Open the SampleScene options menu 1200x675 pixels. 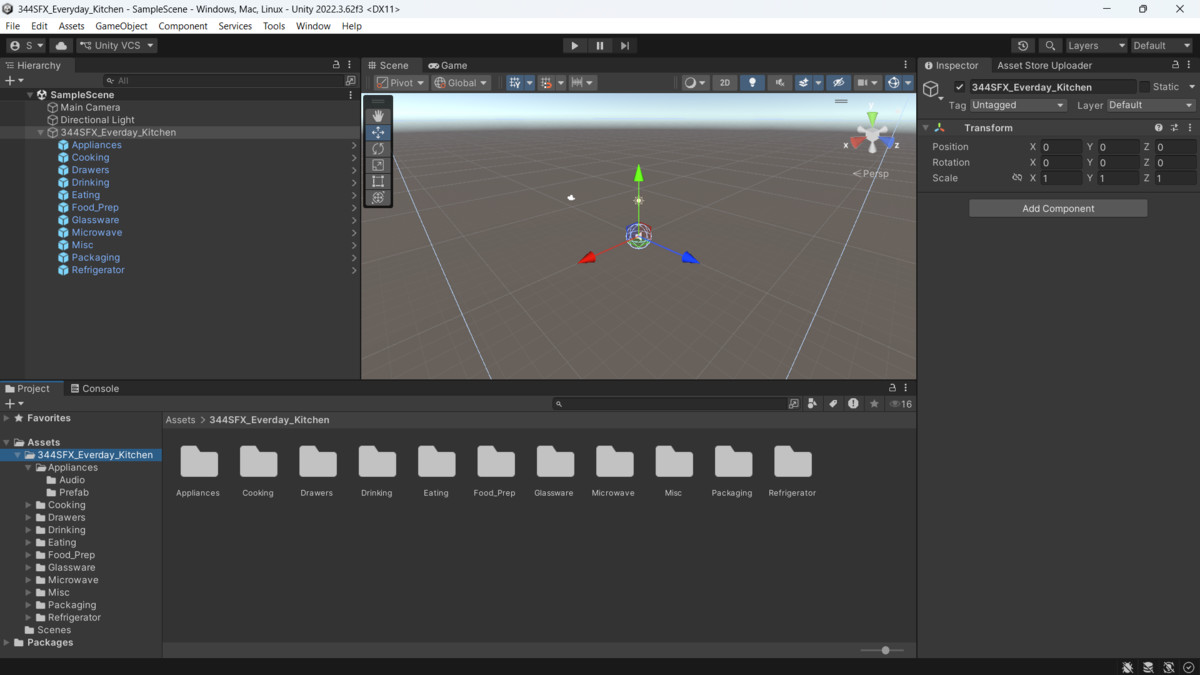coord(350,95)
